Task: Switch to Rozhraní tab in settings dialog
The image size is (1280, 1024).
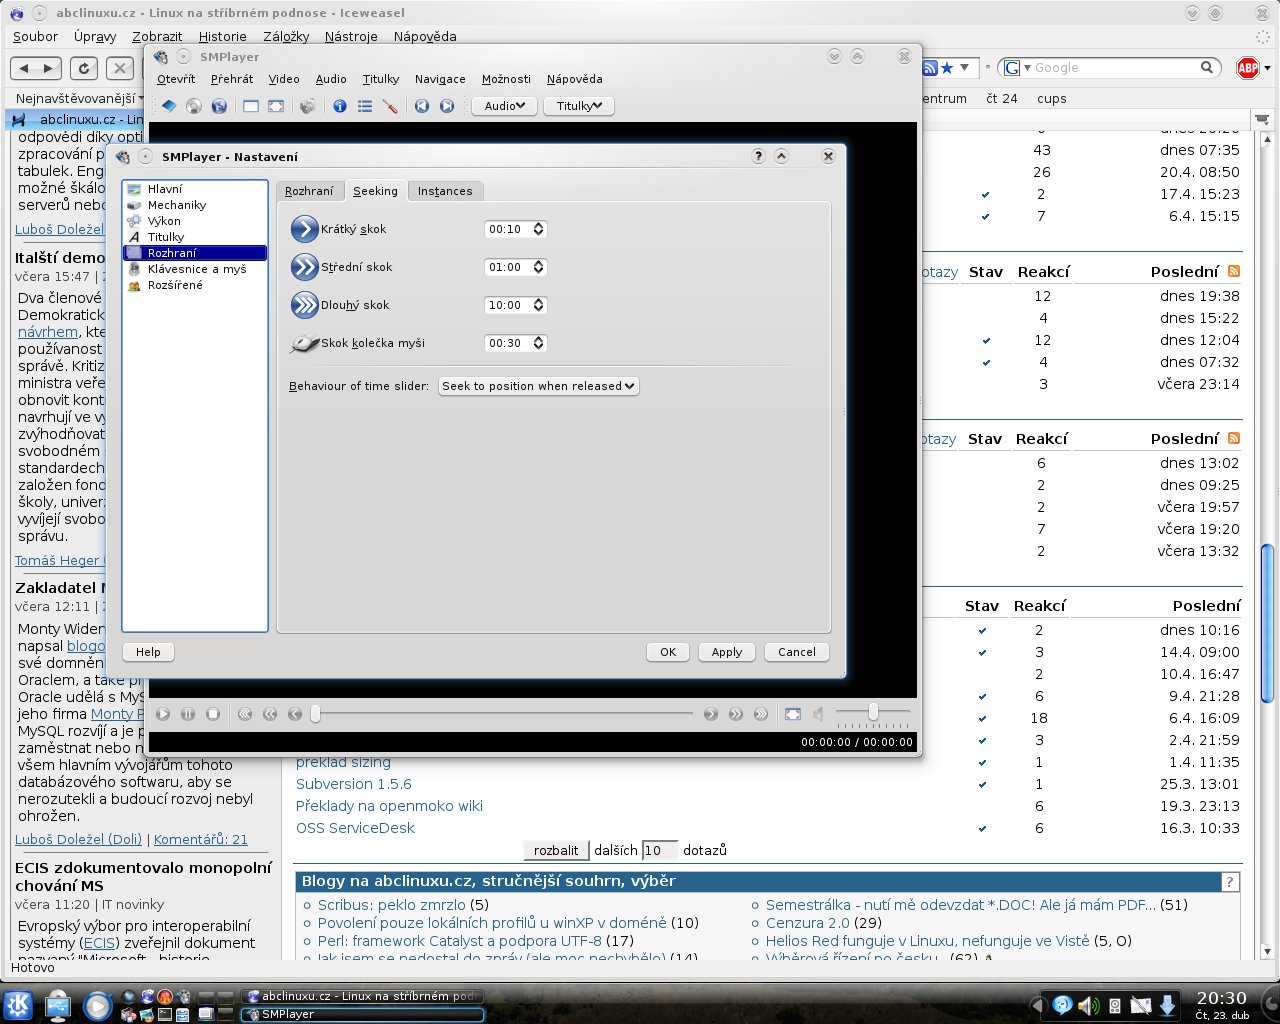Action: [309, 191]
